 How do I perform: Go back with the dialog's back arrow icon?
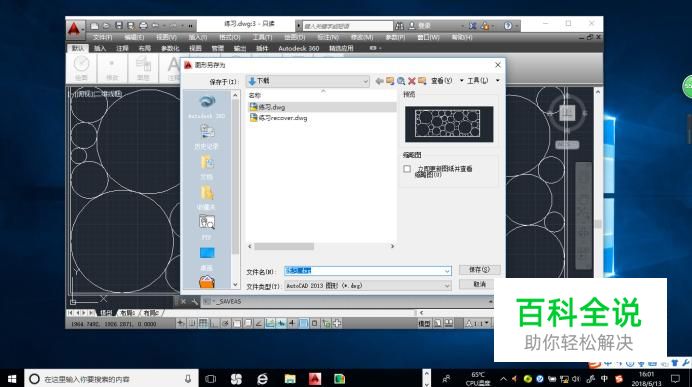click(x=379, y=81)
